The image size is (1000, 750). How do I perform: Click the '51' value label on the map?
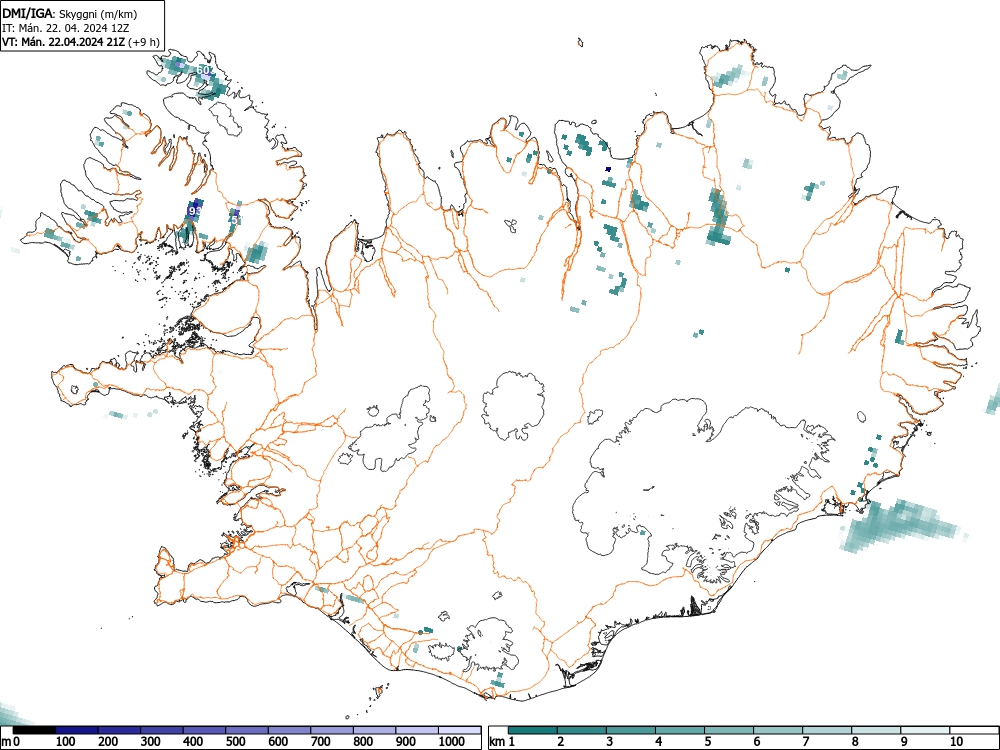click(235, 220)
